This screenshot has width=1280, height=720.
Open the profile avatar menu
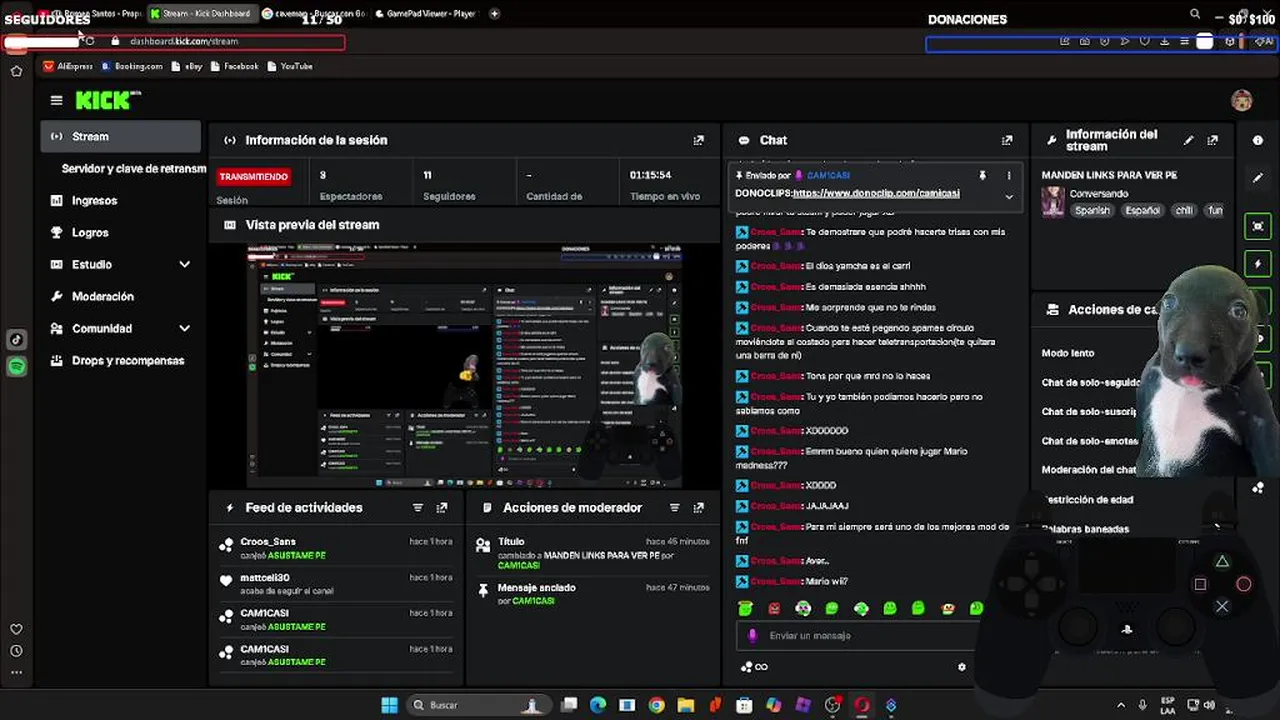coord(1242,100)
